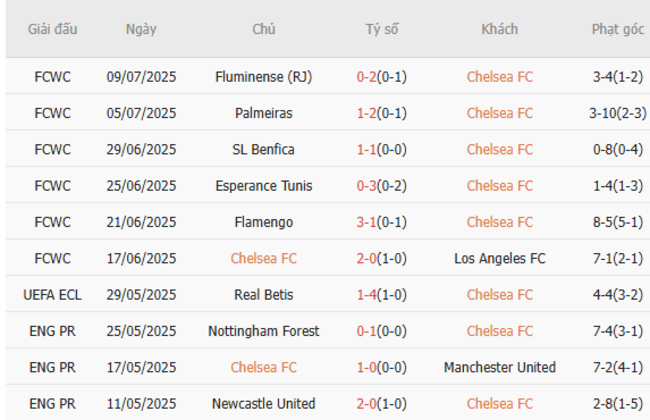Open the Palmeiras team link
The height and width of the screenshot is (420, 650).
point(264,113)
